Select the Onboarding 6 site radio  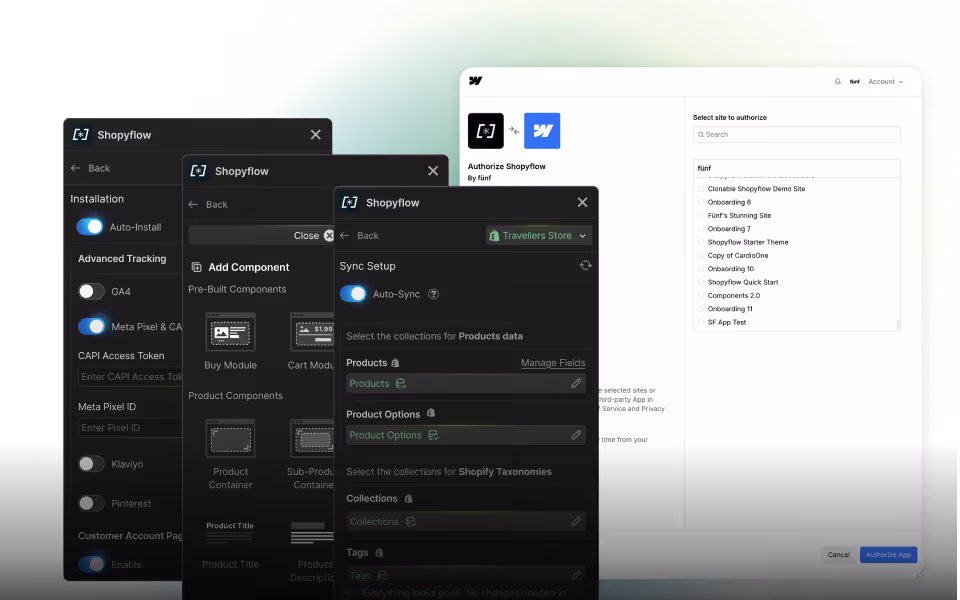click(701, 202)
